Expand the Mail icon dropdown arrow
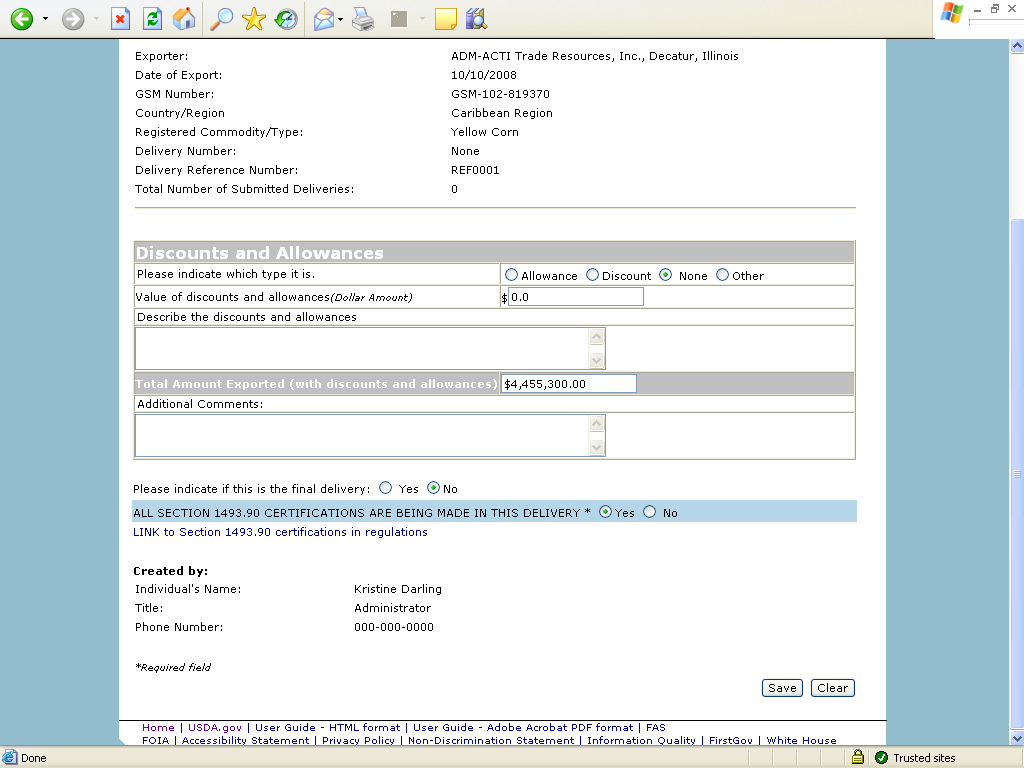The image size is (1024, 768). click(x=341, y=19)
